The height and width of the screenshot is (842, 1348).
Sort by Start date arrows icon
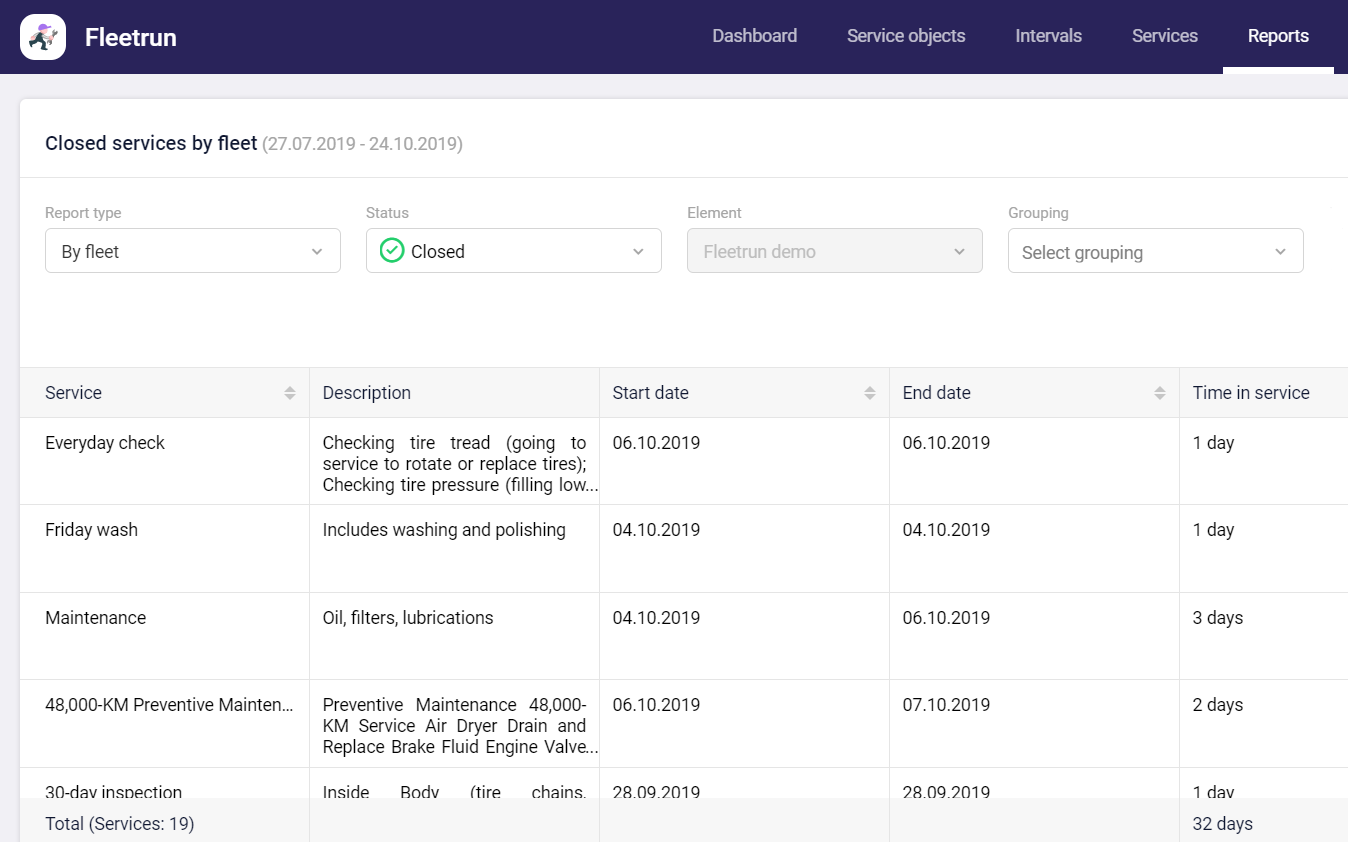coord(870,393)
